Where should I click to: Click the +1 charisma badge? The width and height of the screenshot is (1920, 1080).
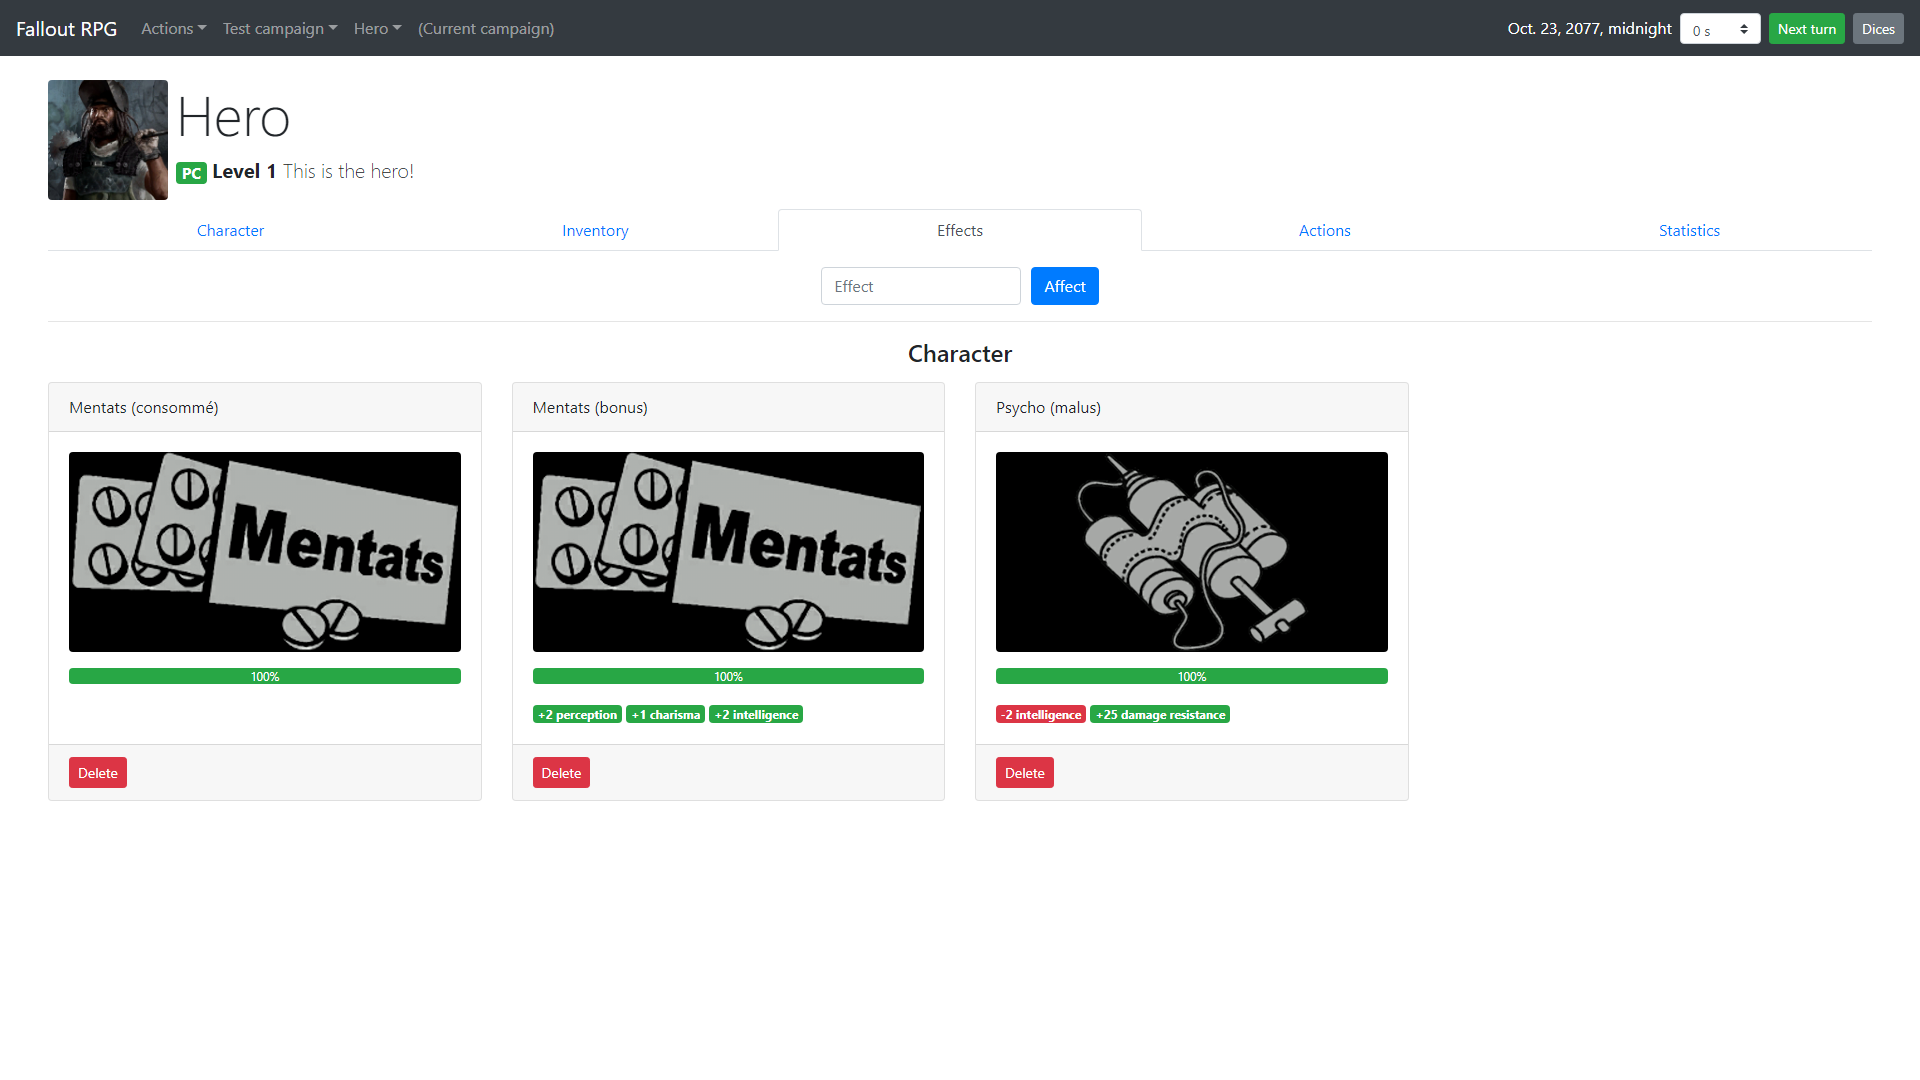pos(665,714)
